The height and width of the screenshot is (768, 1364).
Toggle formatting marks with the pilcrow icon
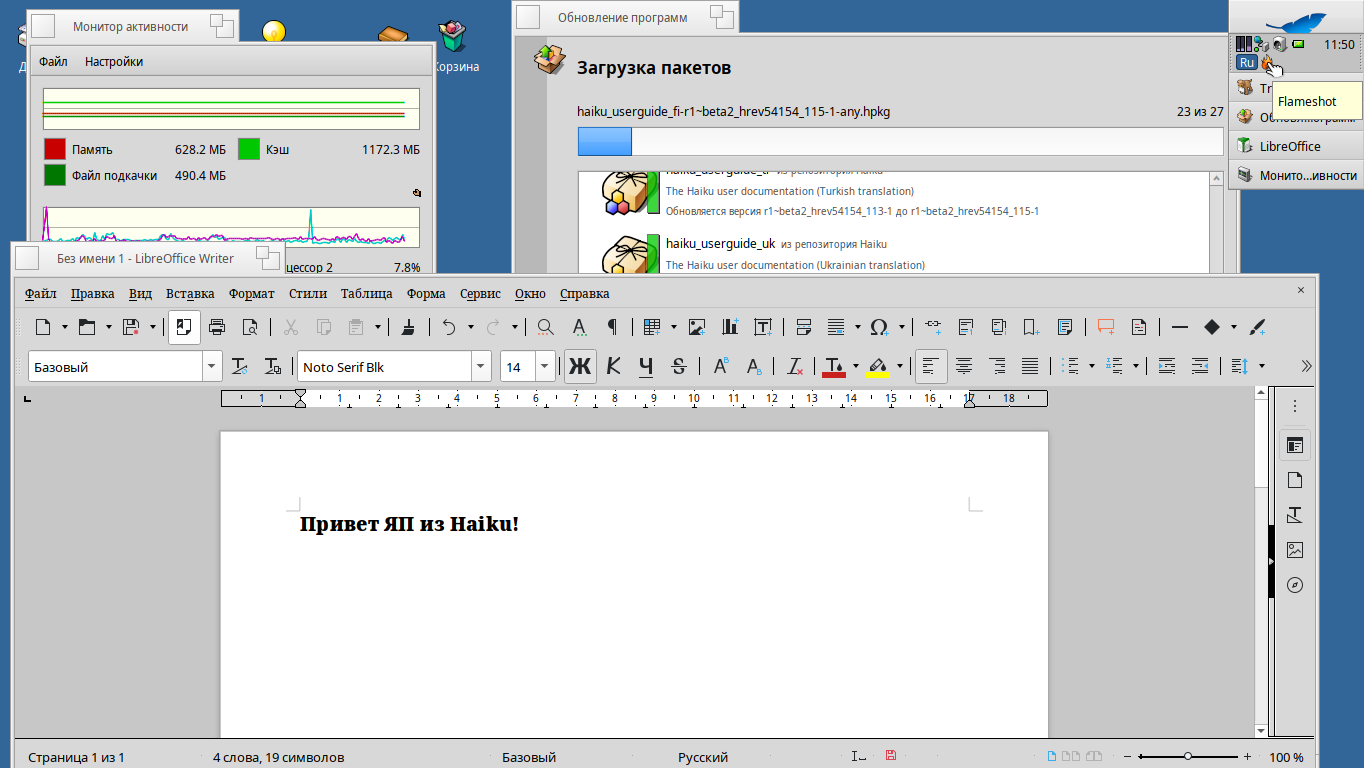pos(612,327)
